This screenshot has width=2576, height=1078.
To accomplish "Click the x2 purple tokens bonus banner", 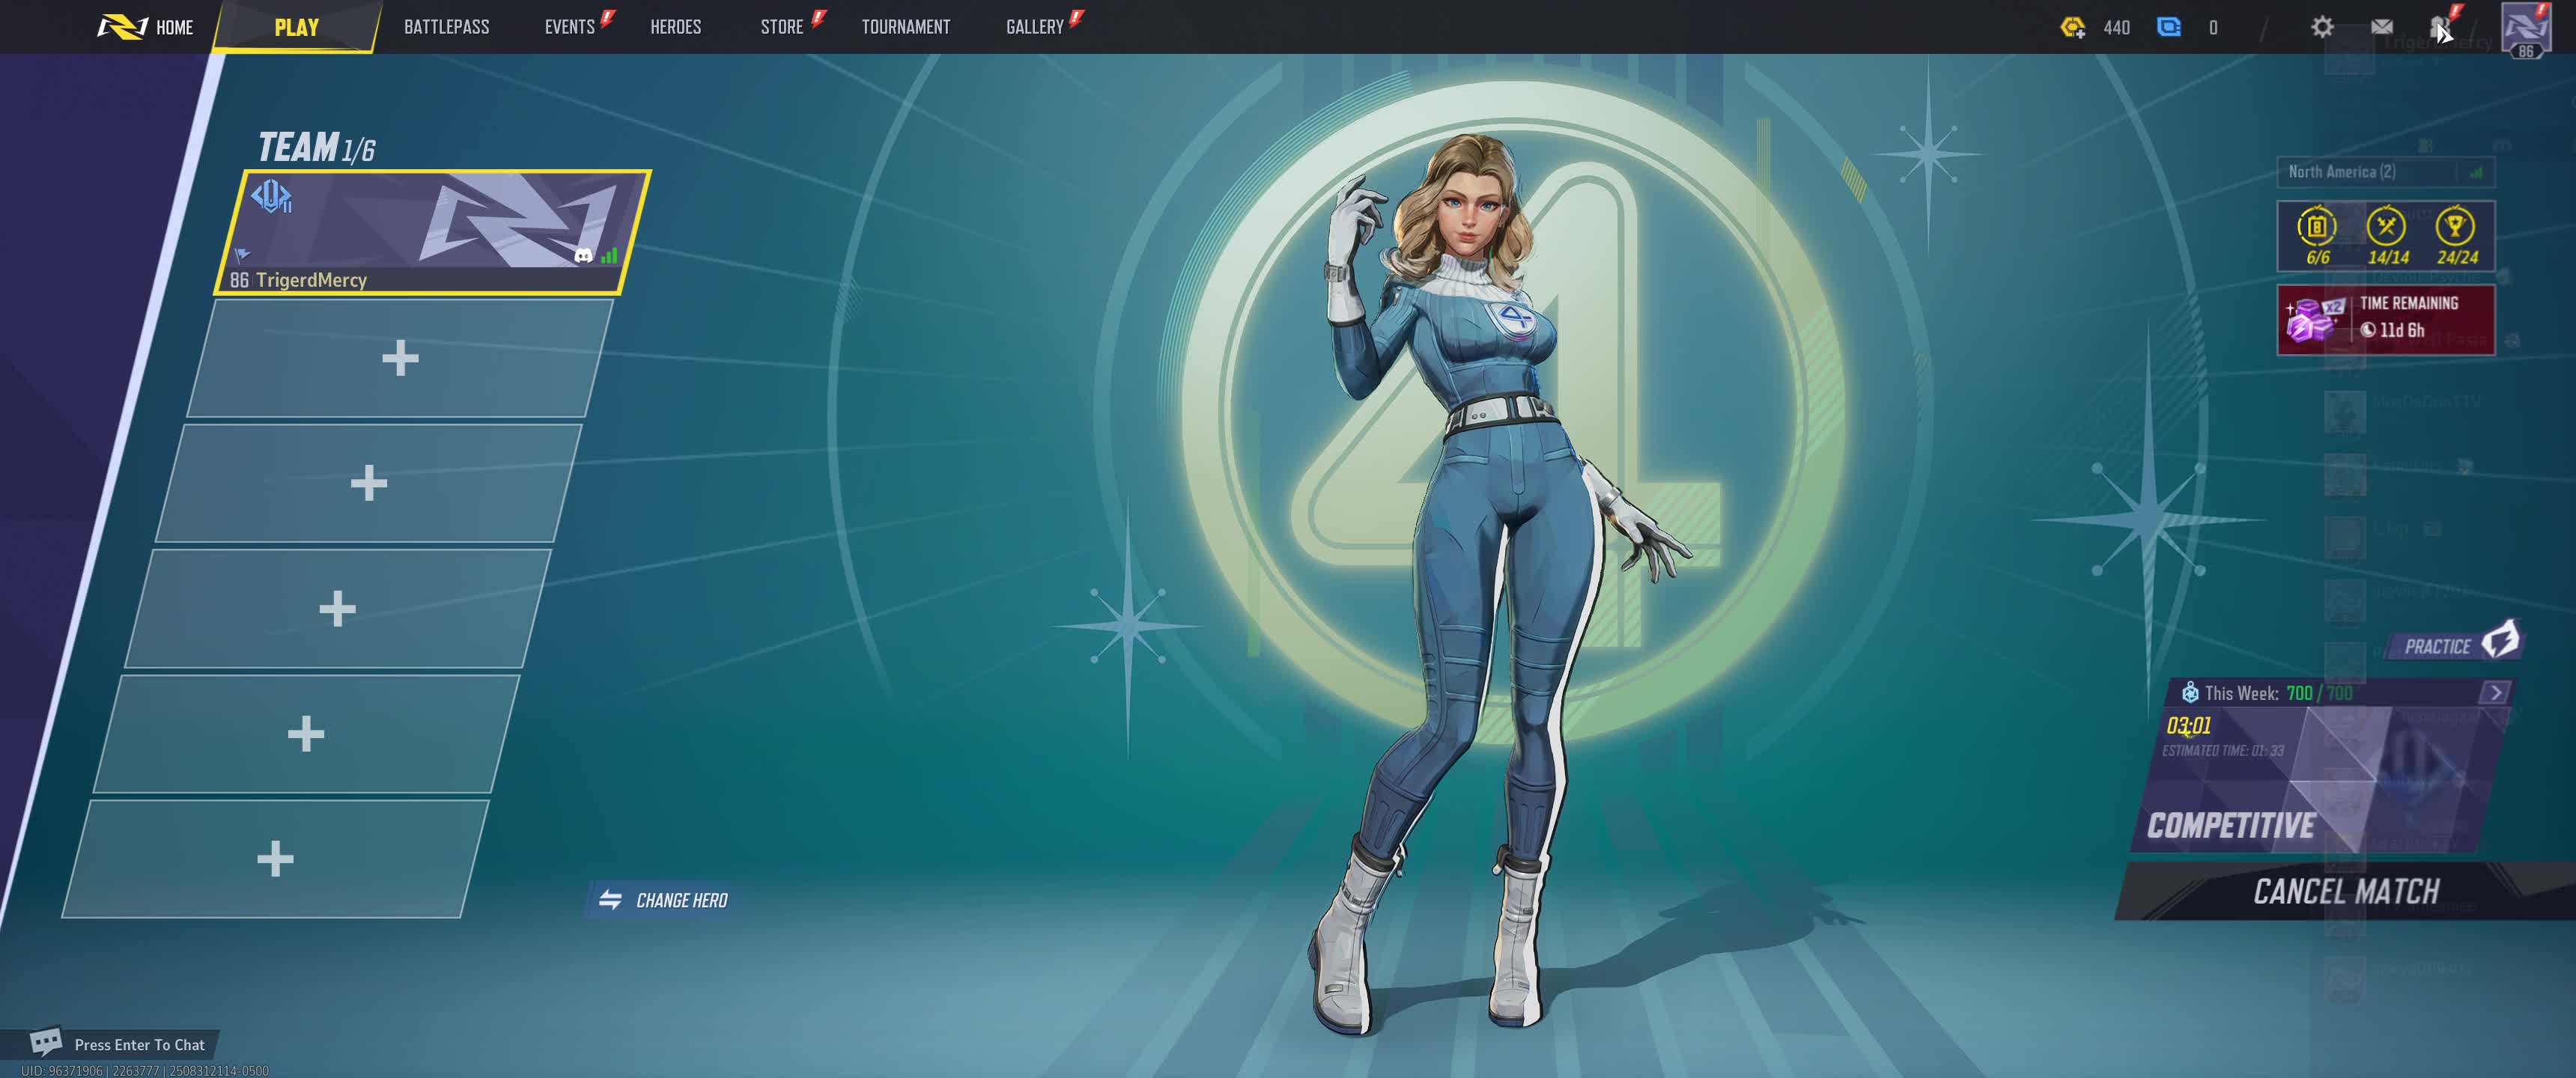I will (2385, 320).
